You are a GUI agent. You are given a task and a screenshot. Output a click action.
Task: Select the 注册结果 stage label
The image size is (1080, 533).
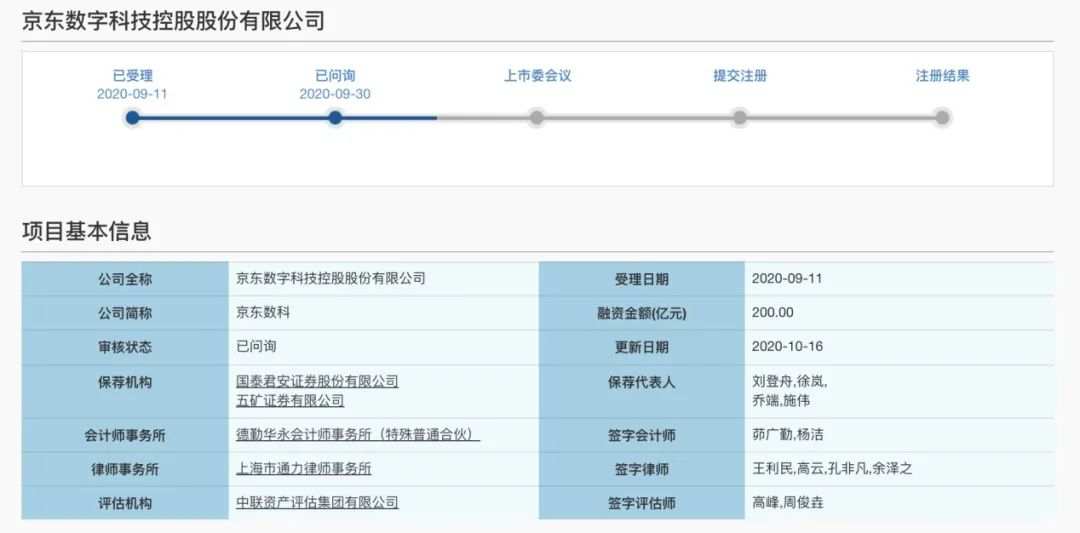pyautogui.click(x=942, y=76)
